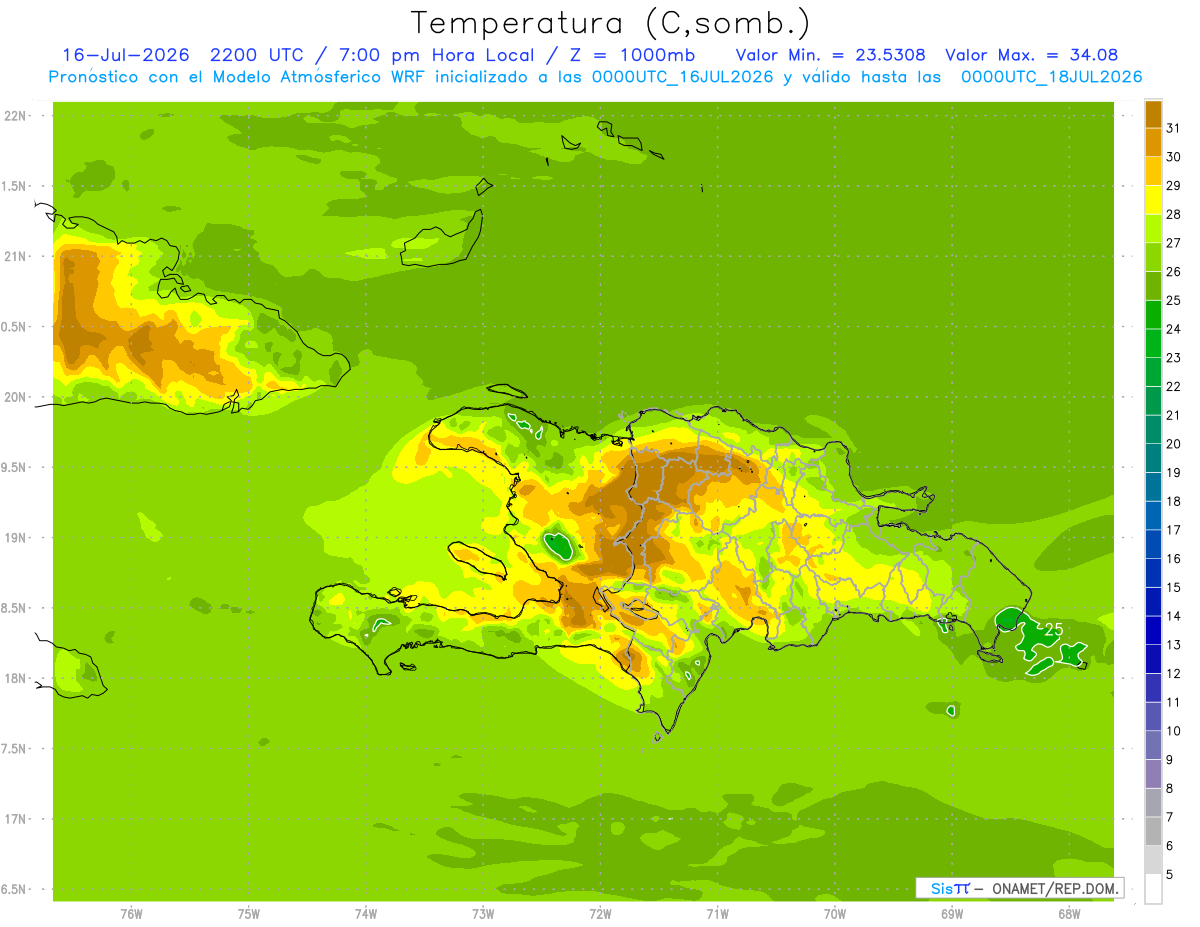Screen dimensions: 1200x927
Task: Click the '76W' longitude label
Action: point(131,913)
